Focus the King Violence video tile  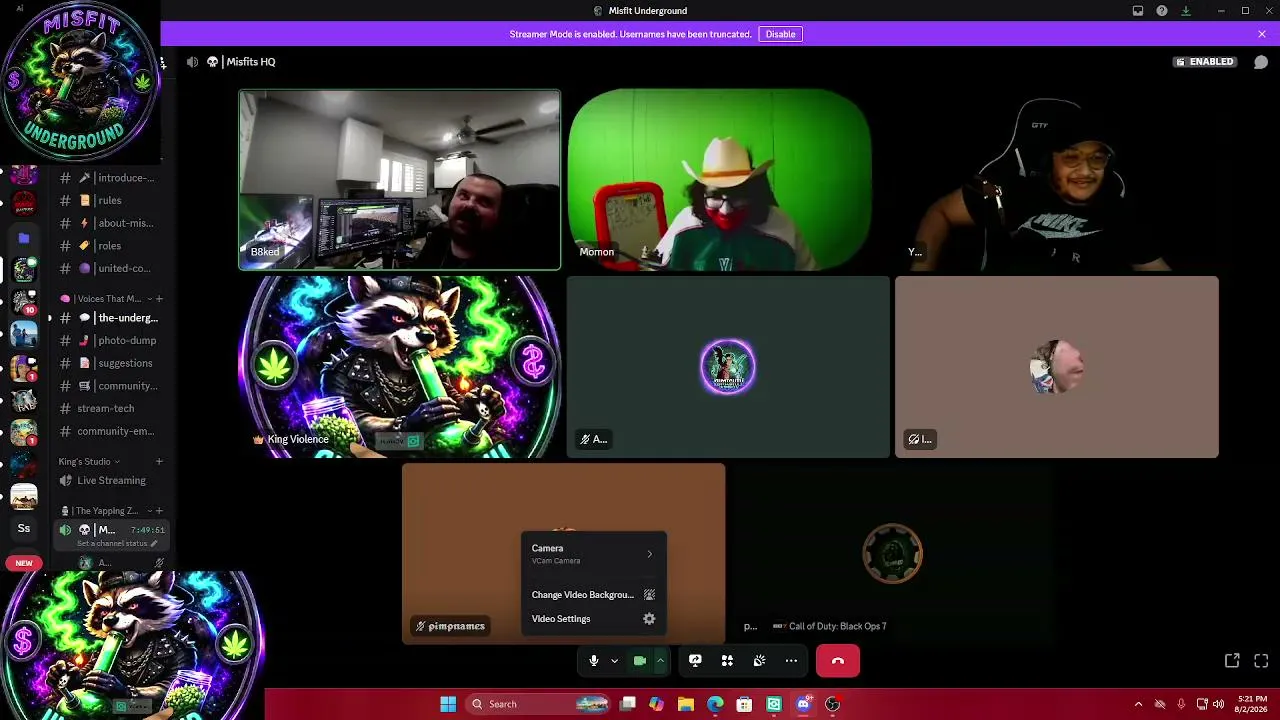click(399, 367)
